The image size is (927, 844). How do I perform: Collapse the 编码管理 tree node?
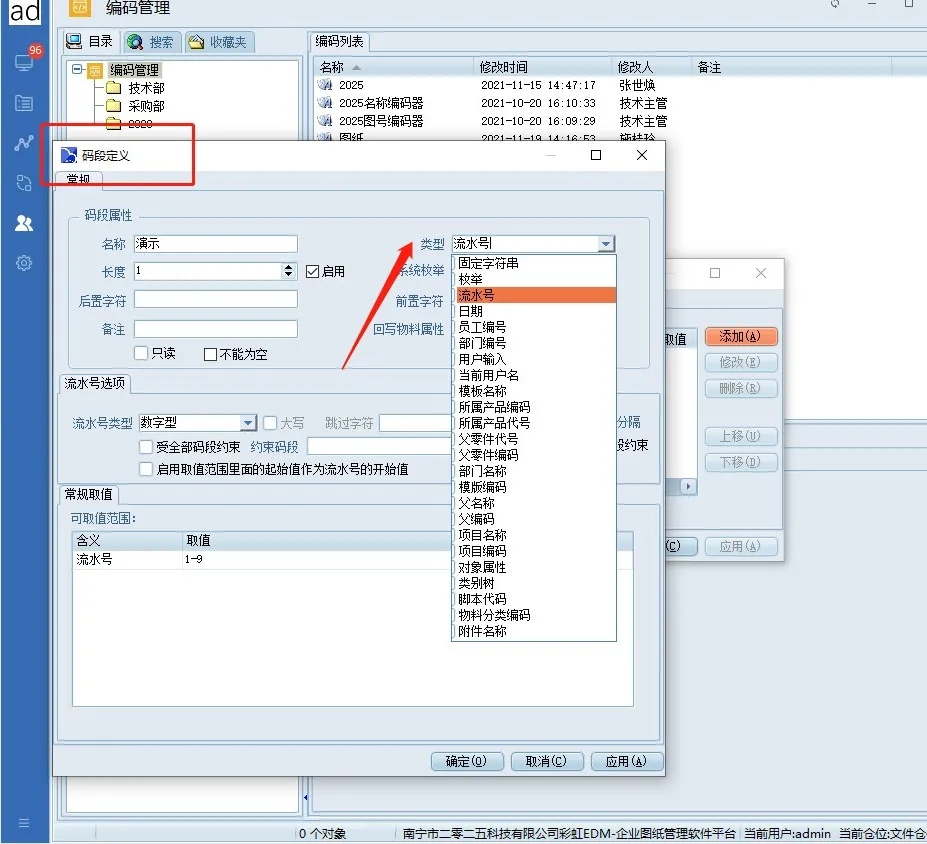coord(76,69)
